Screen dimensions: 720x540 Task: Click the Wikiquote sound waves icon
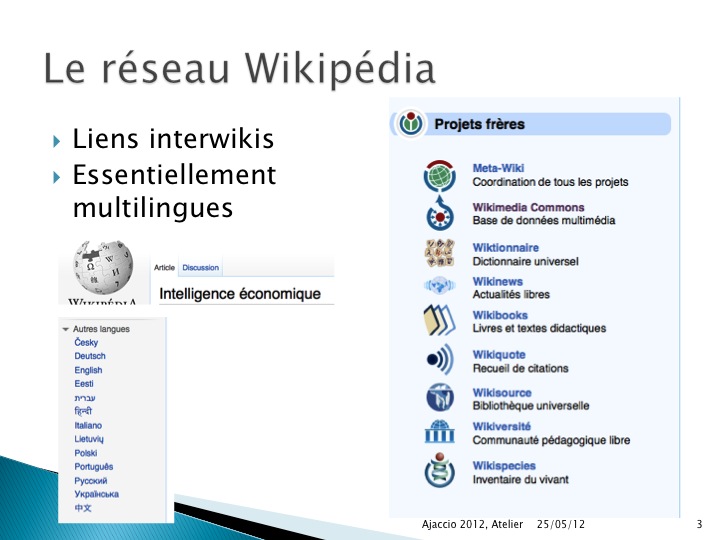click(440, 360)
